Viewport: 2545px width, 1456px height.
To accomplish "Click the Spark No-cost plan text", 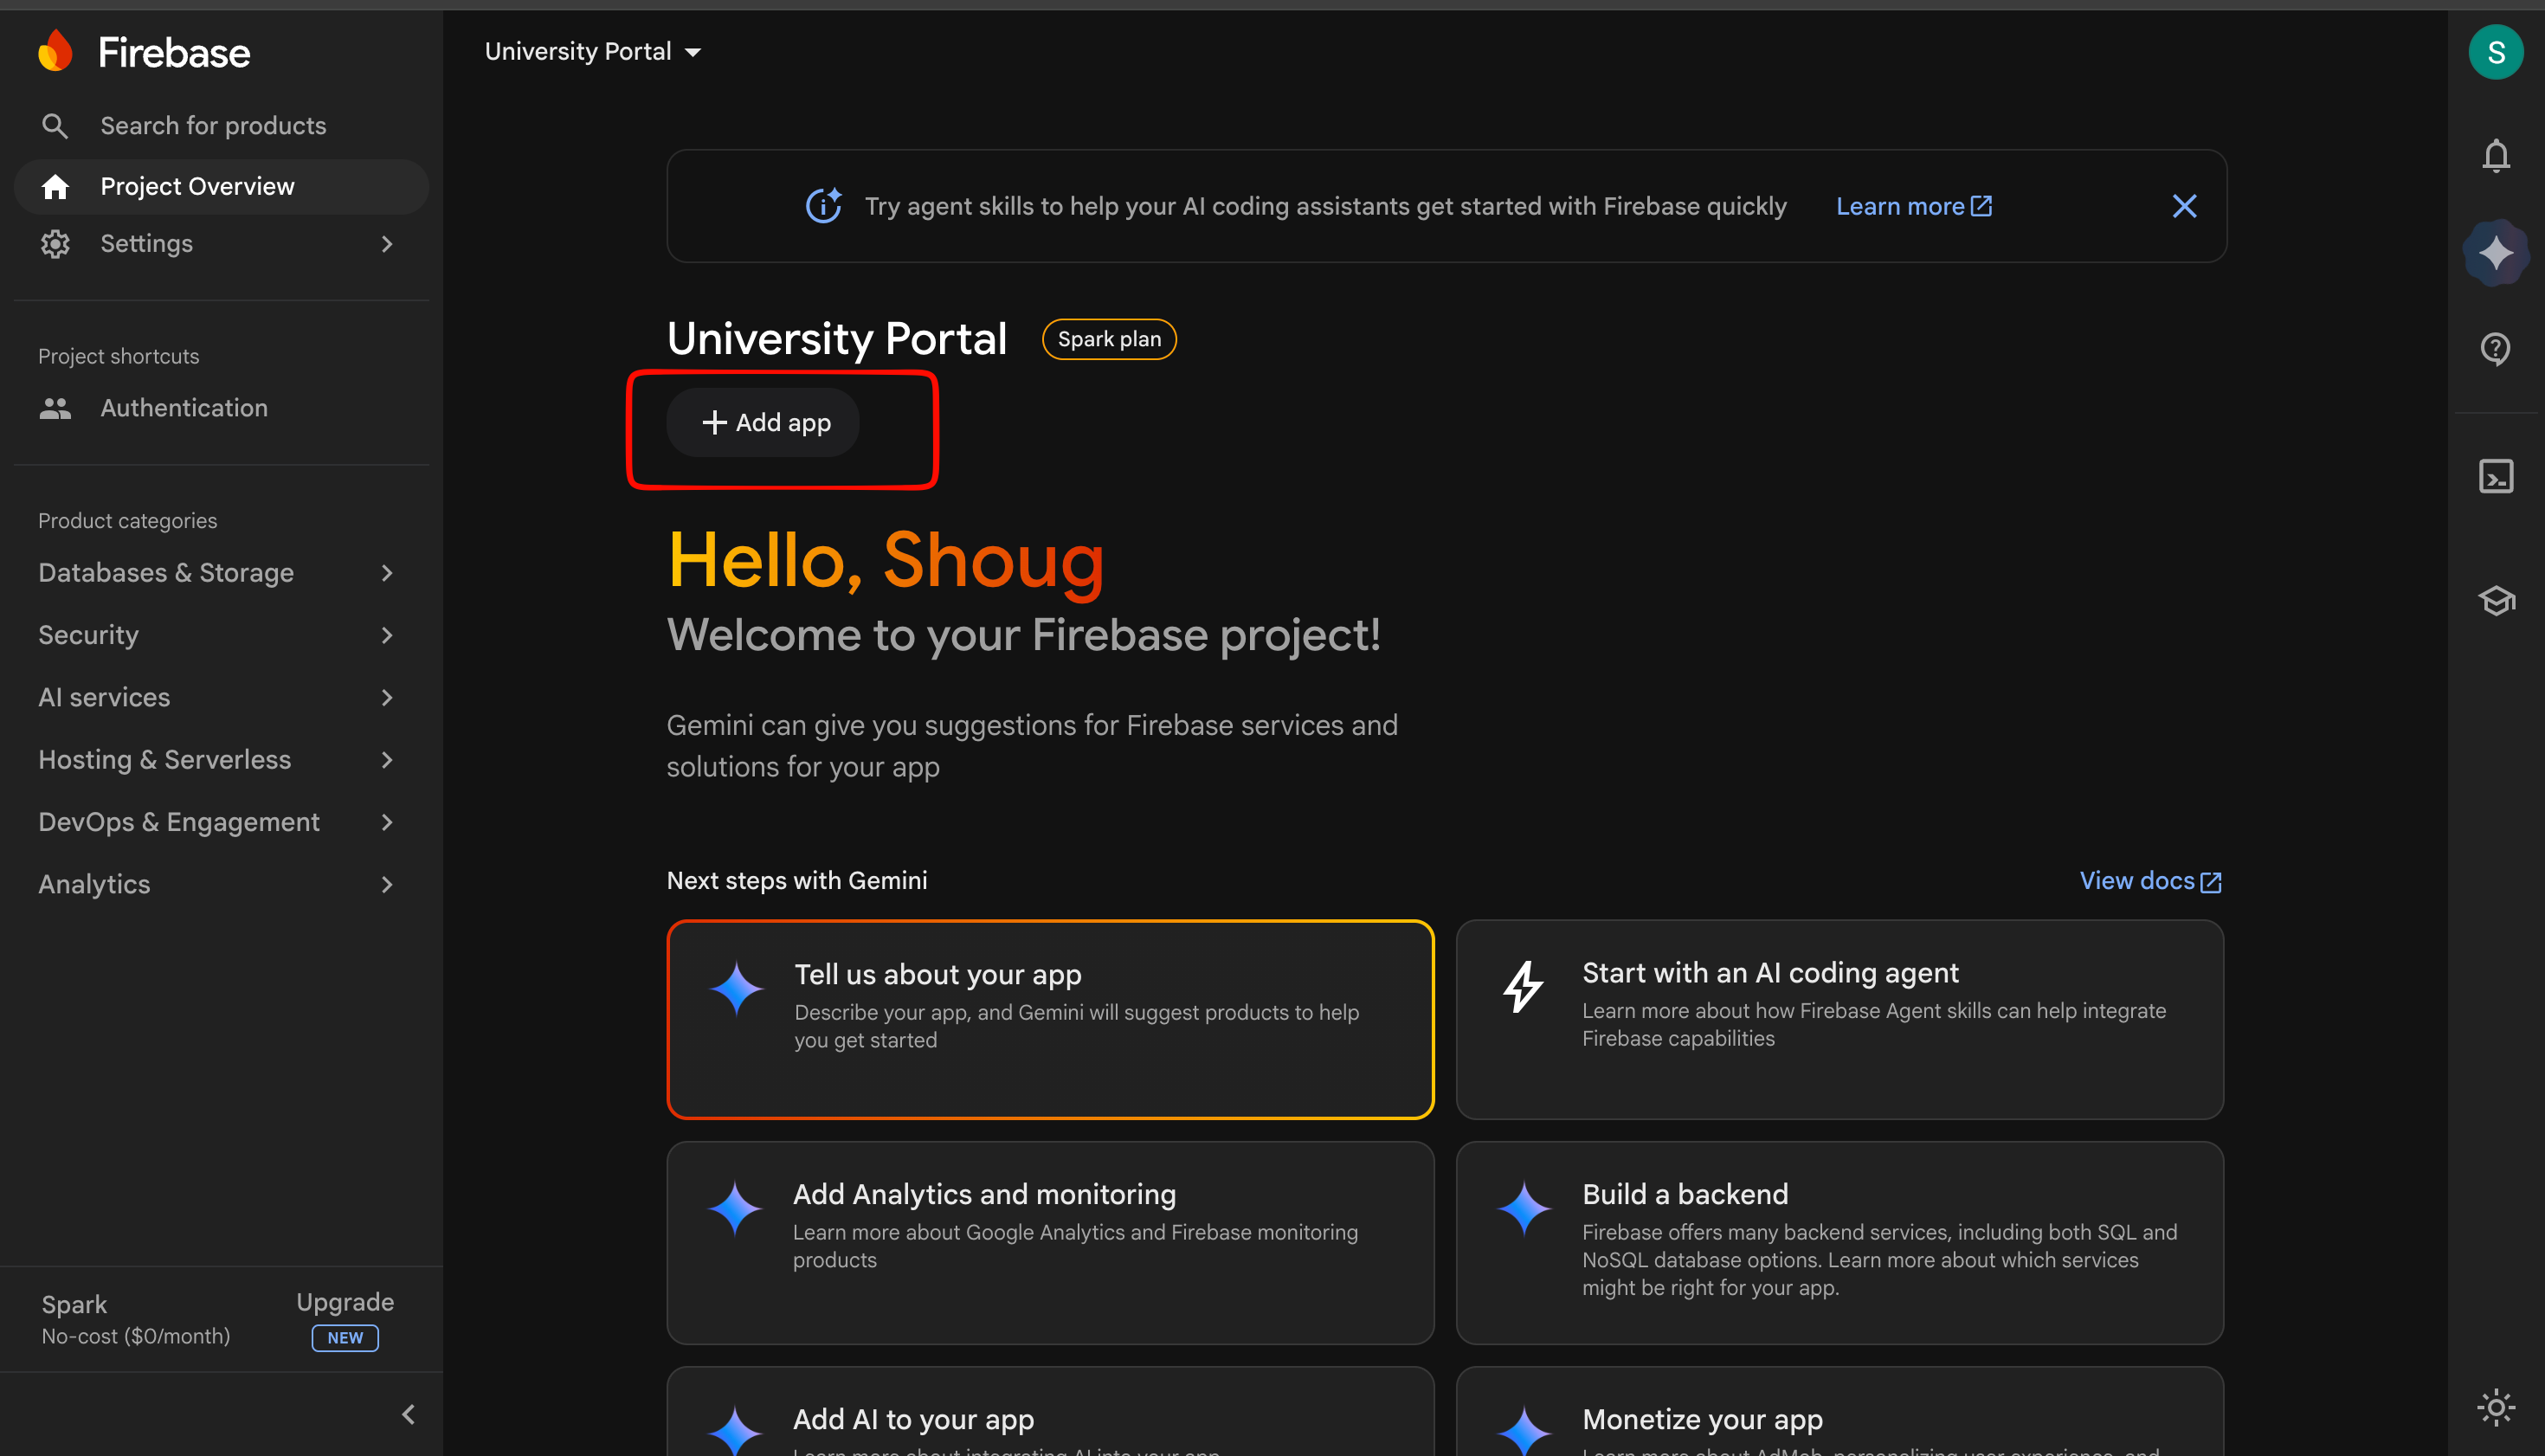I will 136,1320.
